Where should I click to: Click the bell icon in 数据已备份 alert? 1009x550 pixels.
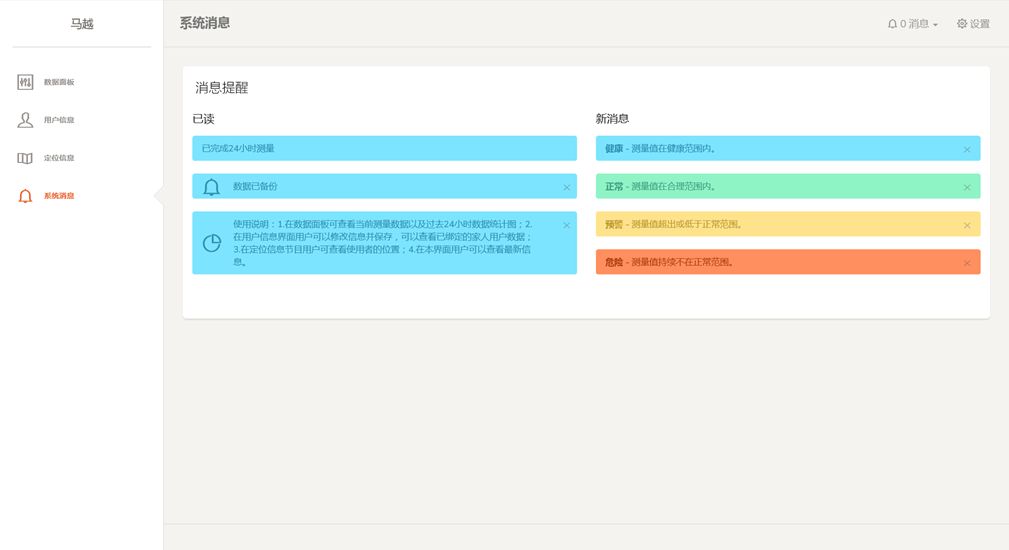pos(211,187)
